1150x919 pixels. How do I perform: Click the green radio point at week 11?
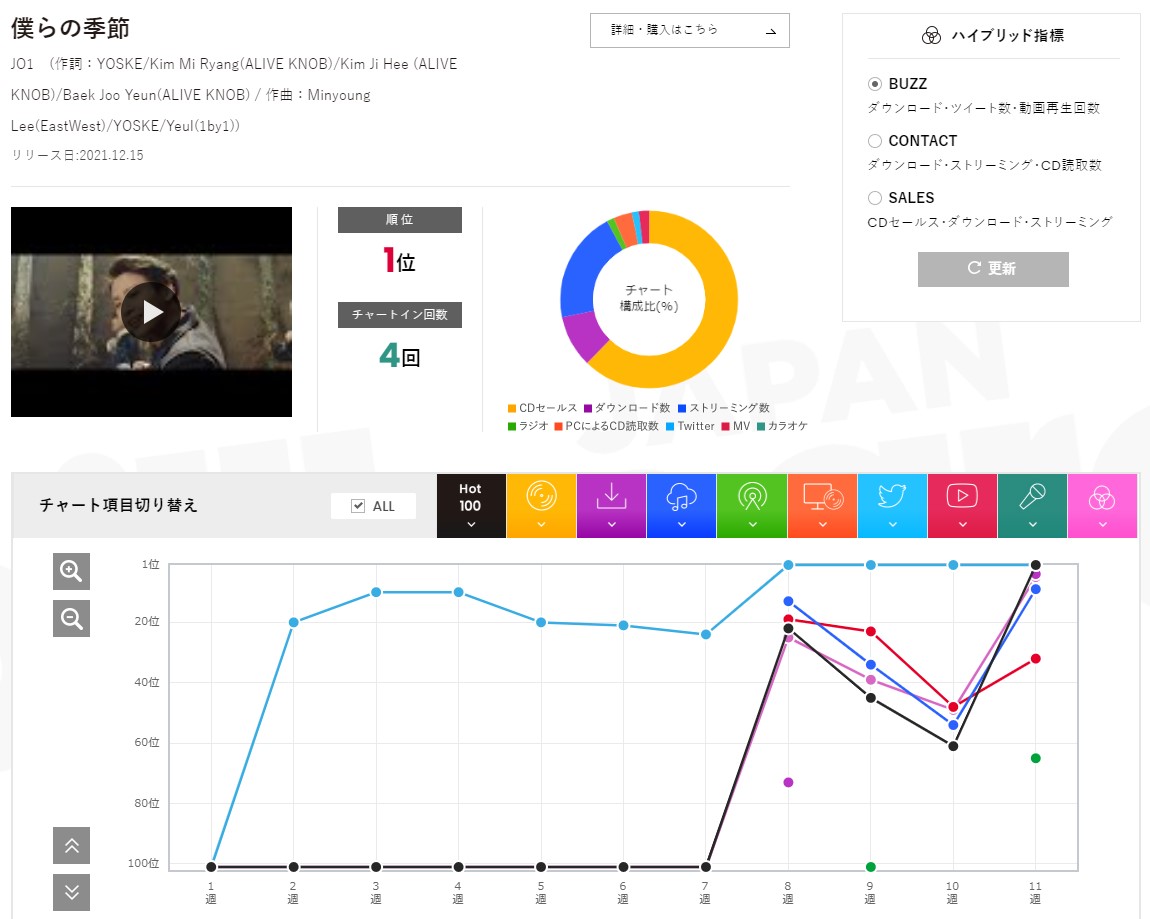tap(1036, 758)
